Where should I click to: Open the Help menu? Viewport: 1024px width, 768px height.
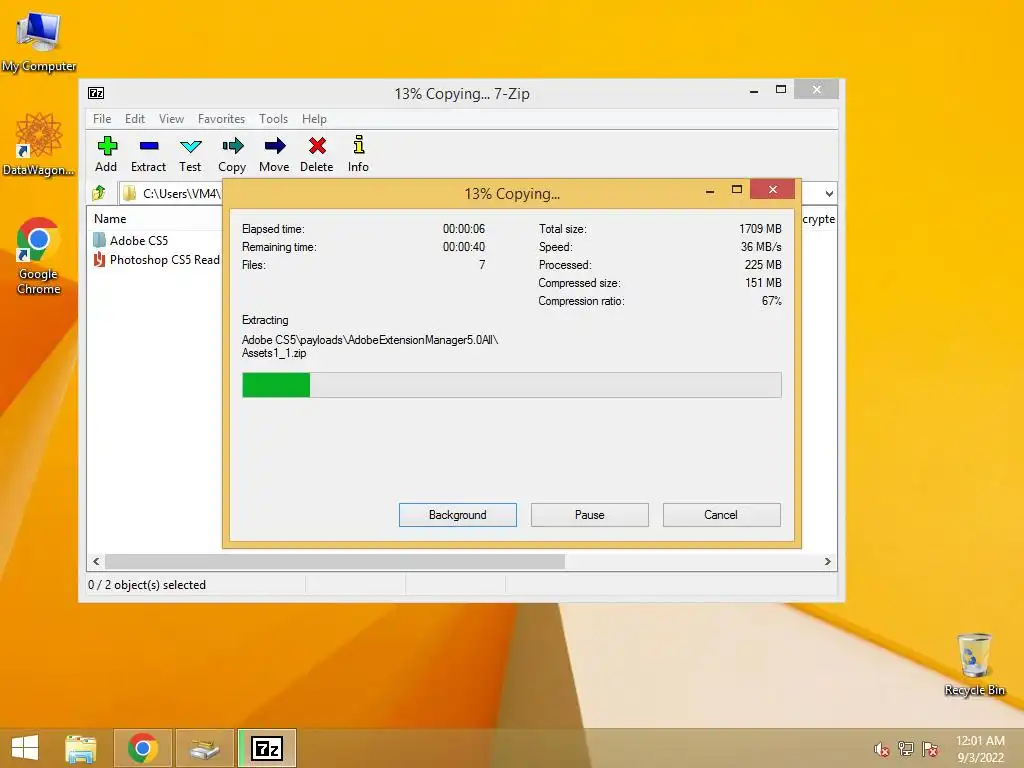[314, 119]
